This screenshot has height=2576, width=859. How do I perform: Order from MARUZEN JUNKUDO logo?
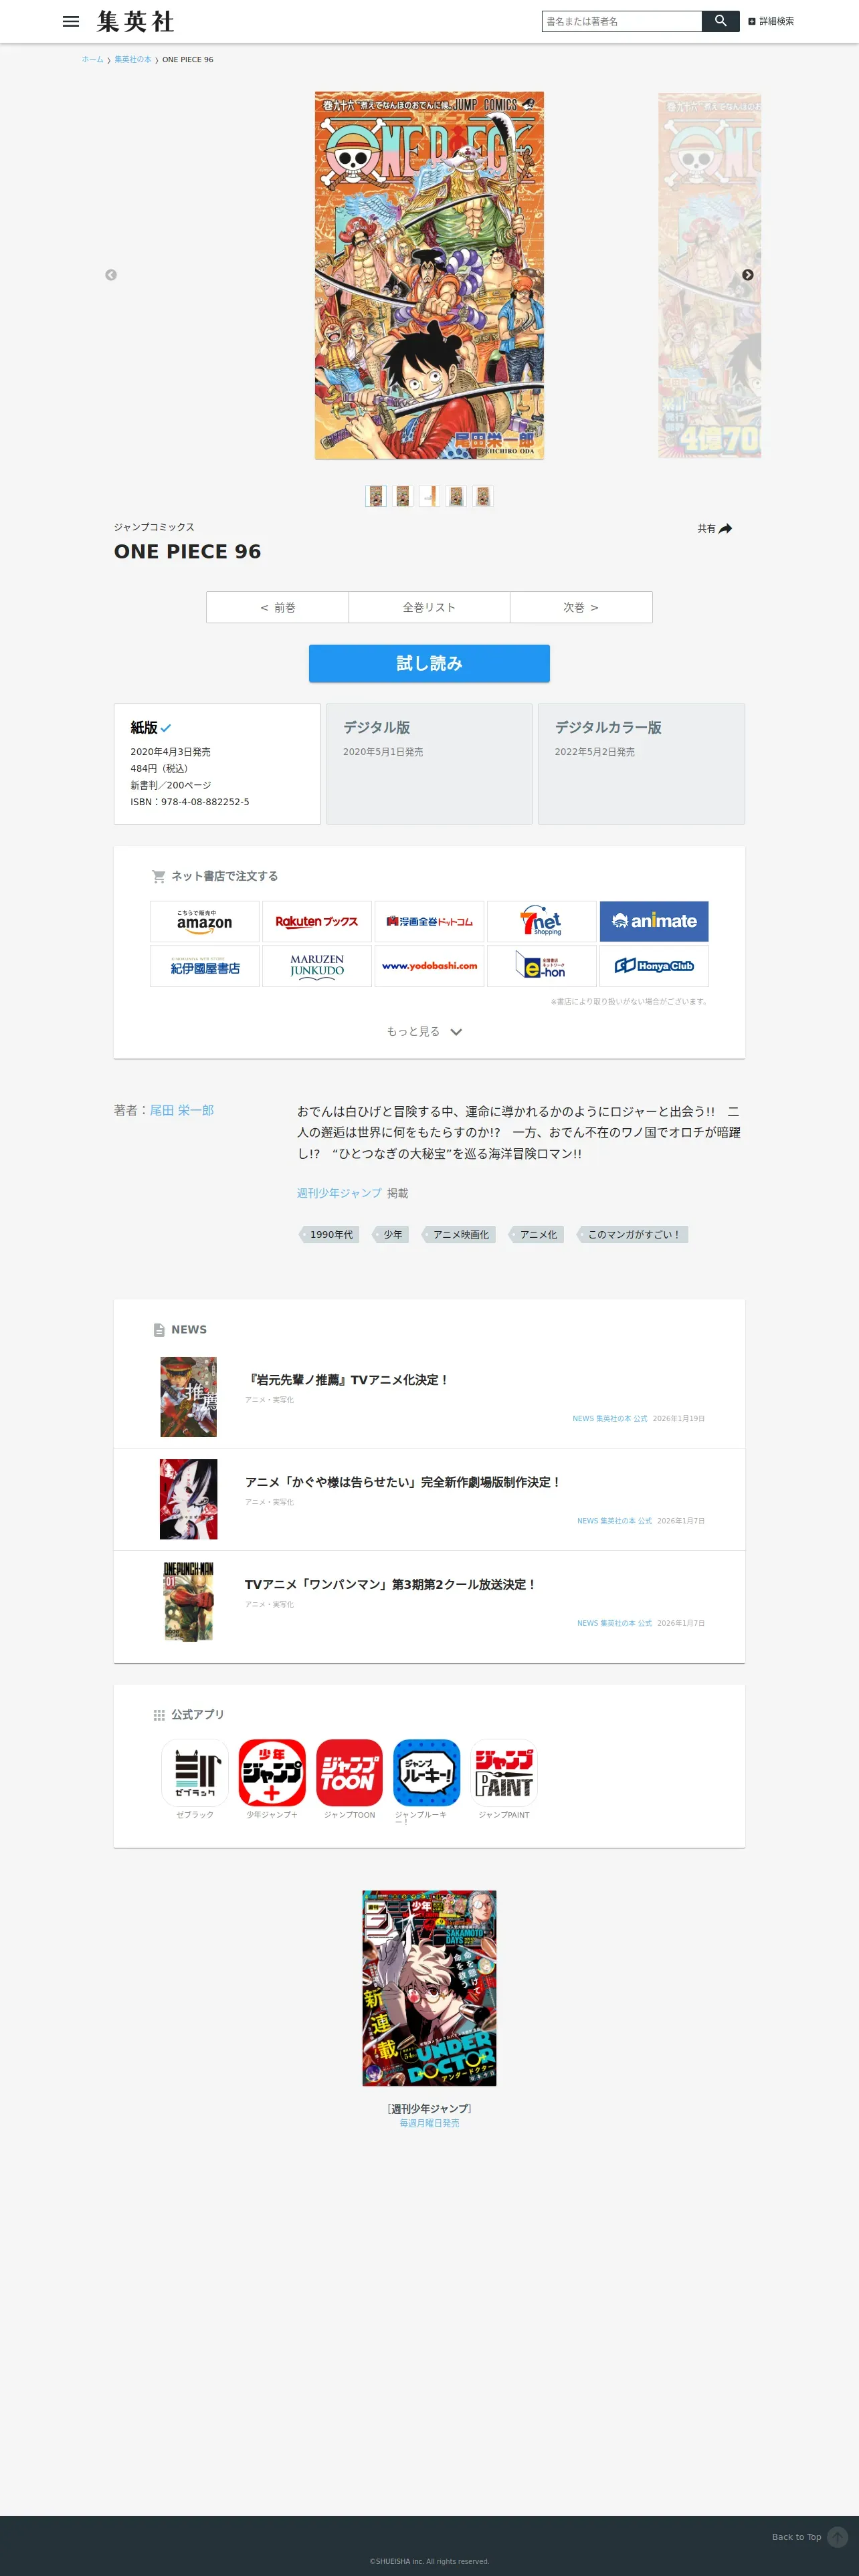(x=317, y=966)
